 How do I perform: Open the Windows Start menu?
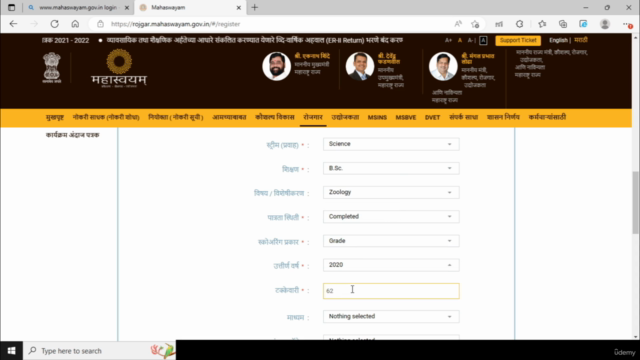(11, 351)
